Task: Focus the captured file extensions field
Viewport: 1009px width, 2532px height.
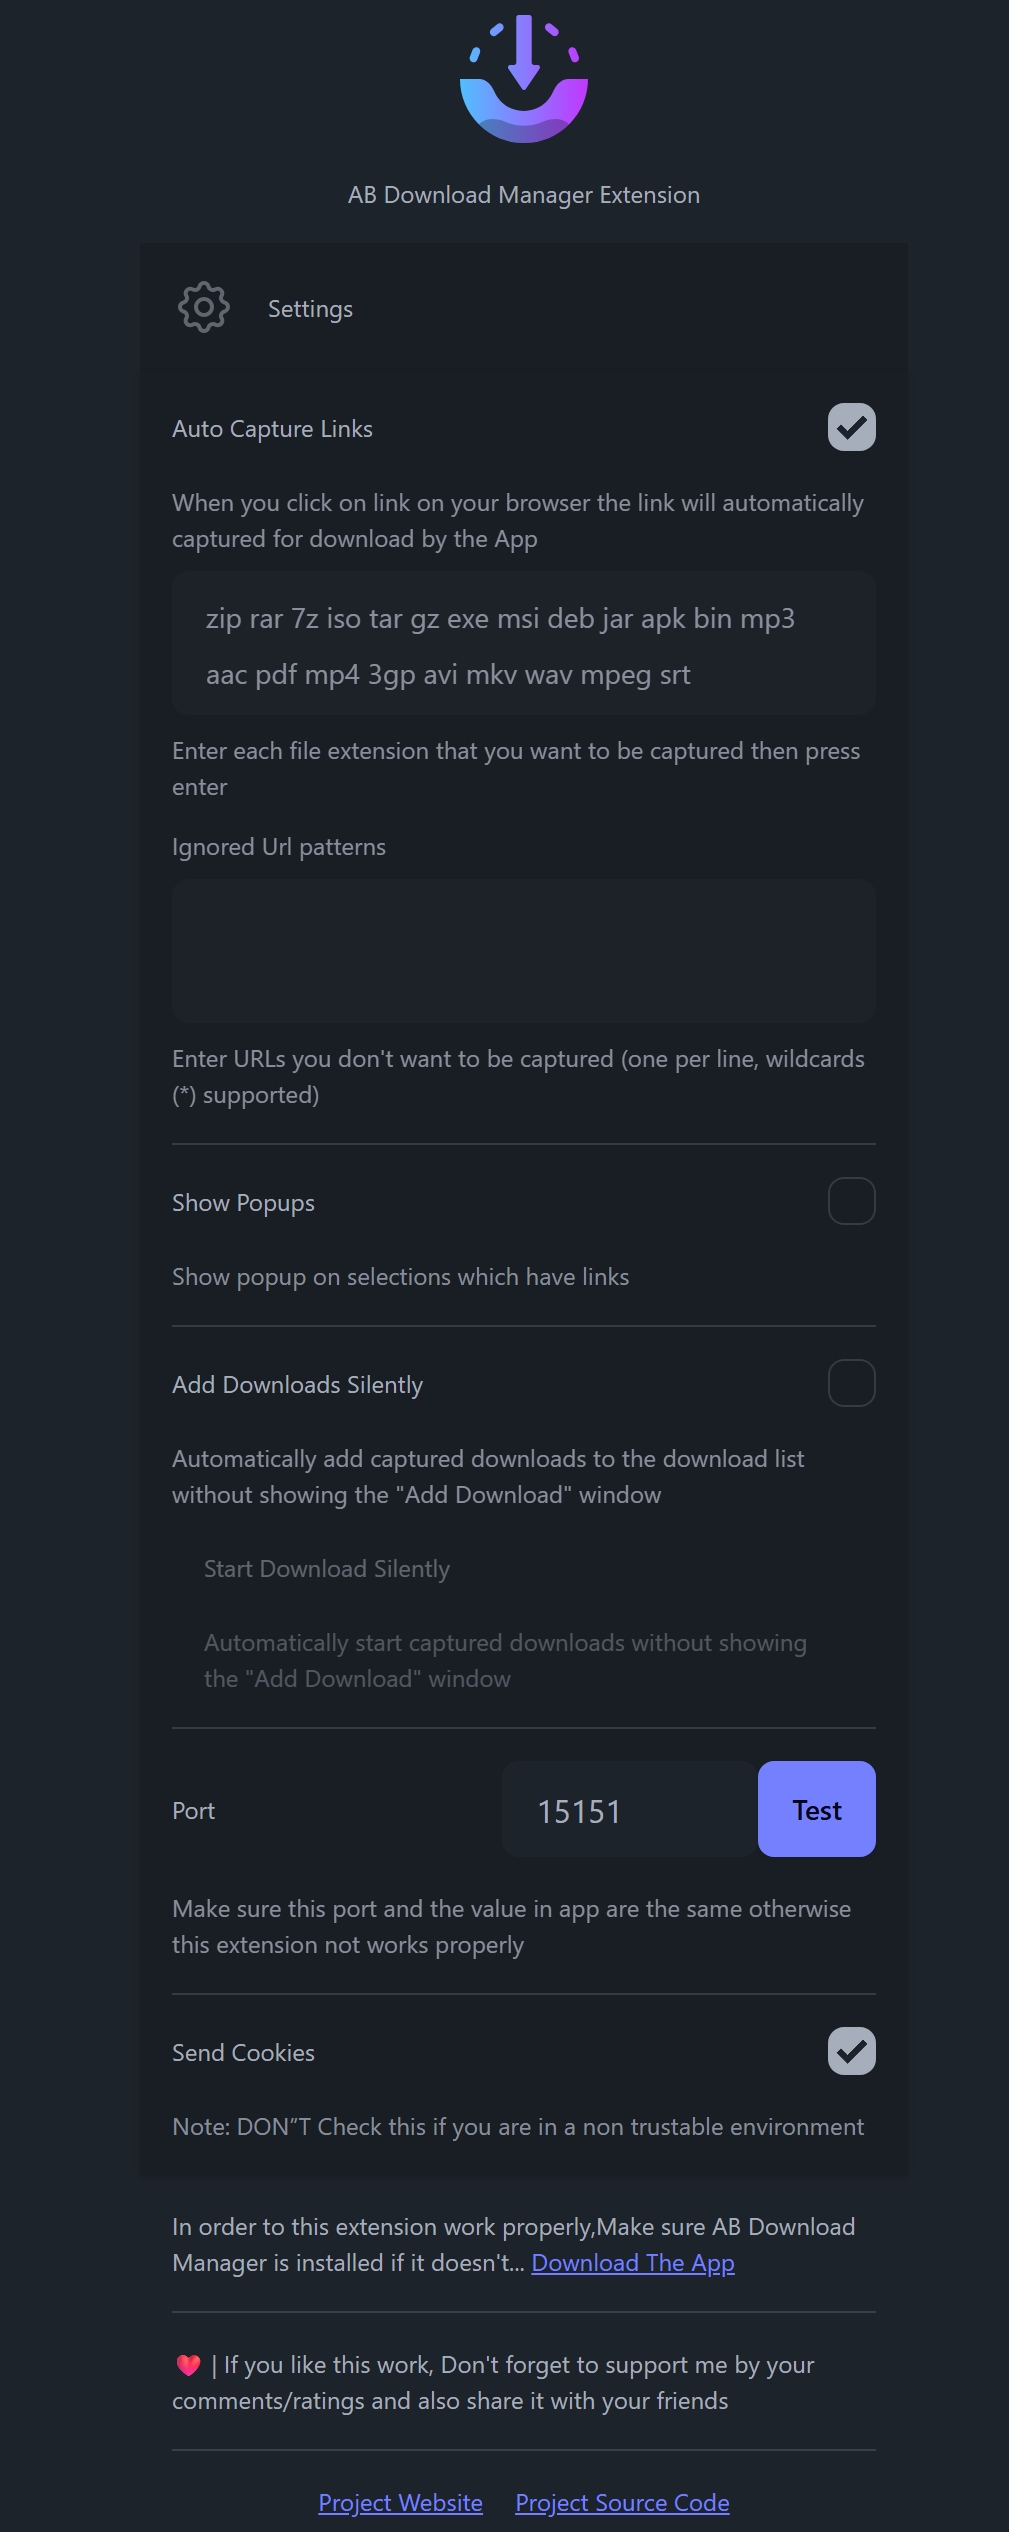Action: pos(523,644)
